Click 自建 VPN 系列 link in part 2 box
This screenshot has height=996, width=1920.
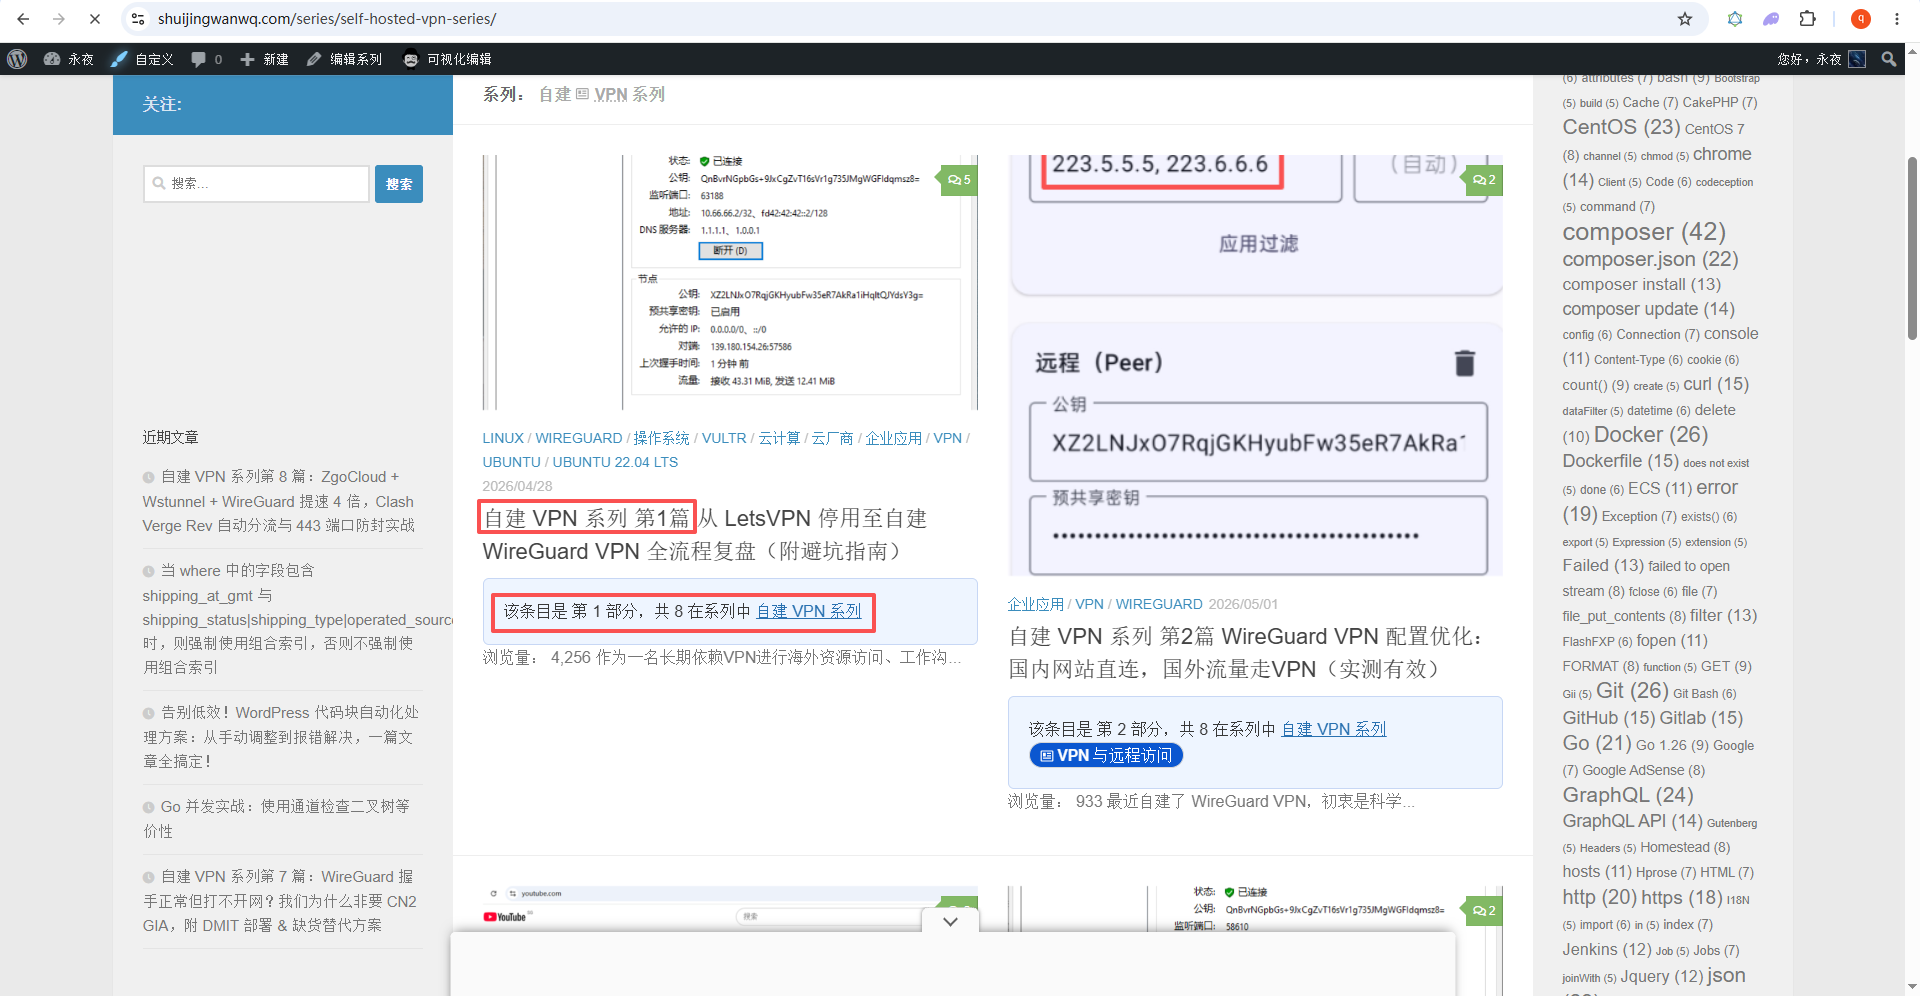[1334, 729]
